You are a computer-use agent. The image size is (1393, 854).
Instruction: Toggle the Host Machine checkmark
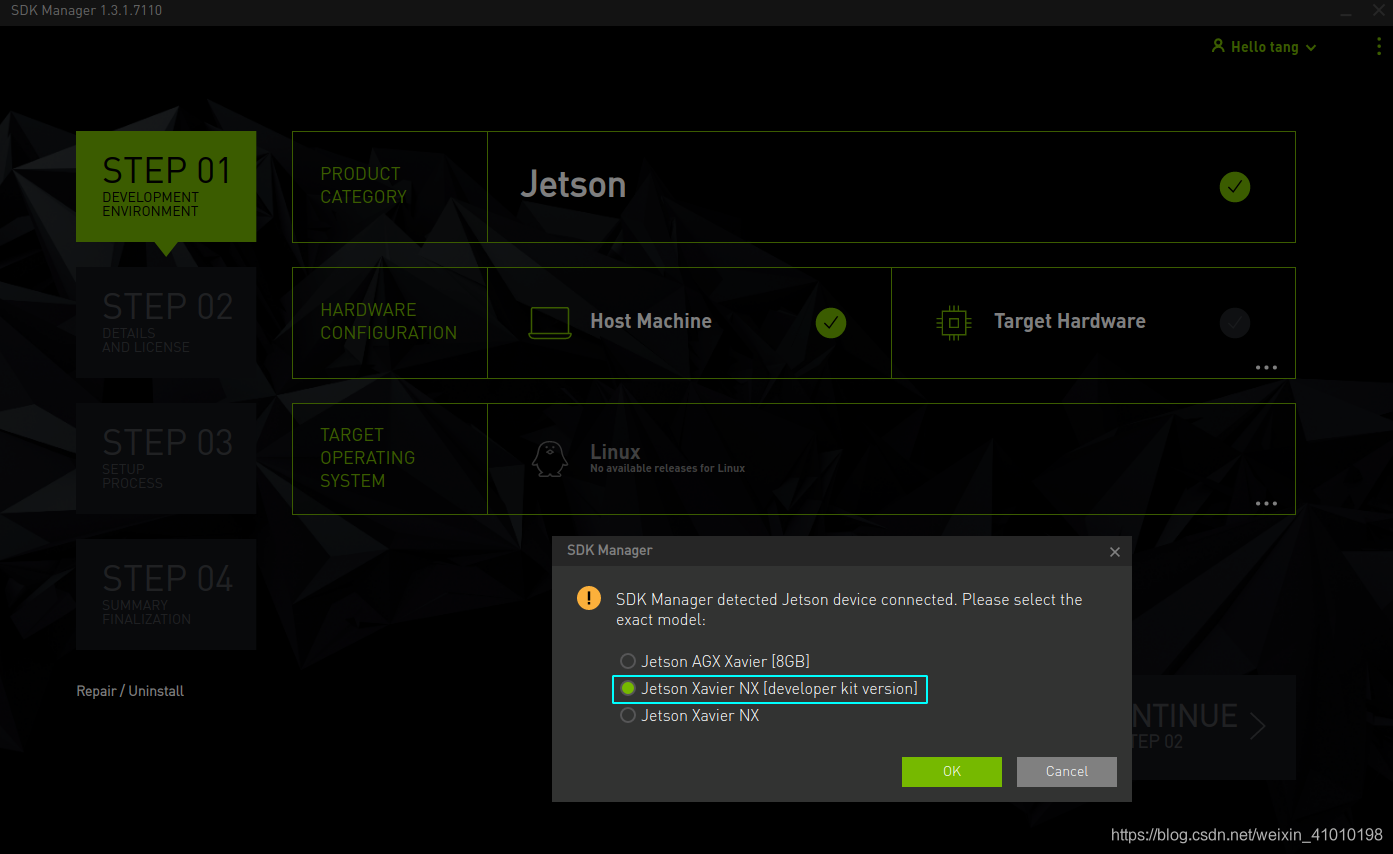831,323
